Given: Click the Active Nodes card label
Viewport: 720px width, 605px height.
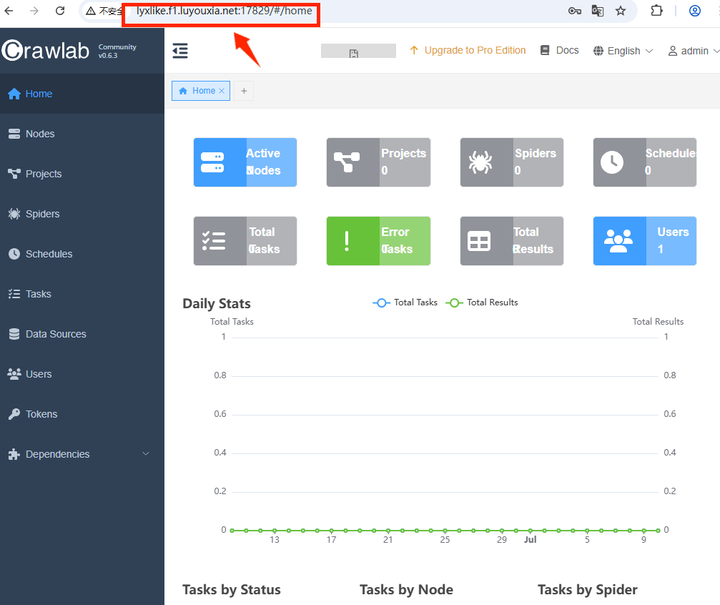Looking at the screenshot, I should pos(263,162).
